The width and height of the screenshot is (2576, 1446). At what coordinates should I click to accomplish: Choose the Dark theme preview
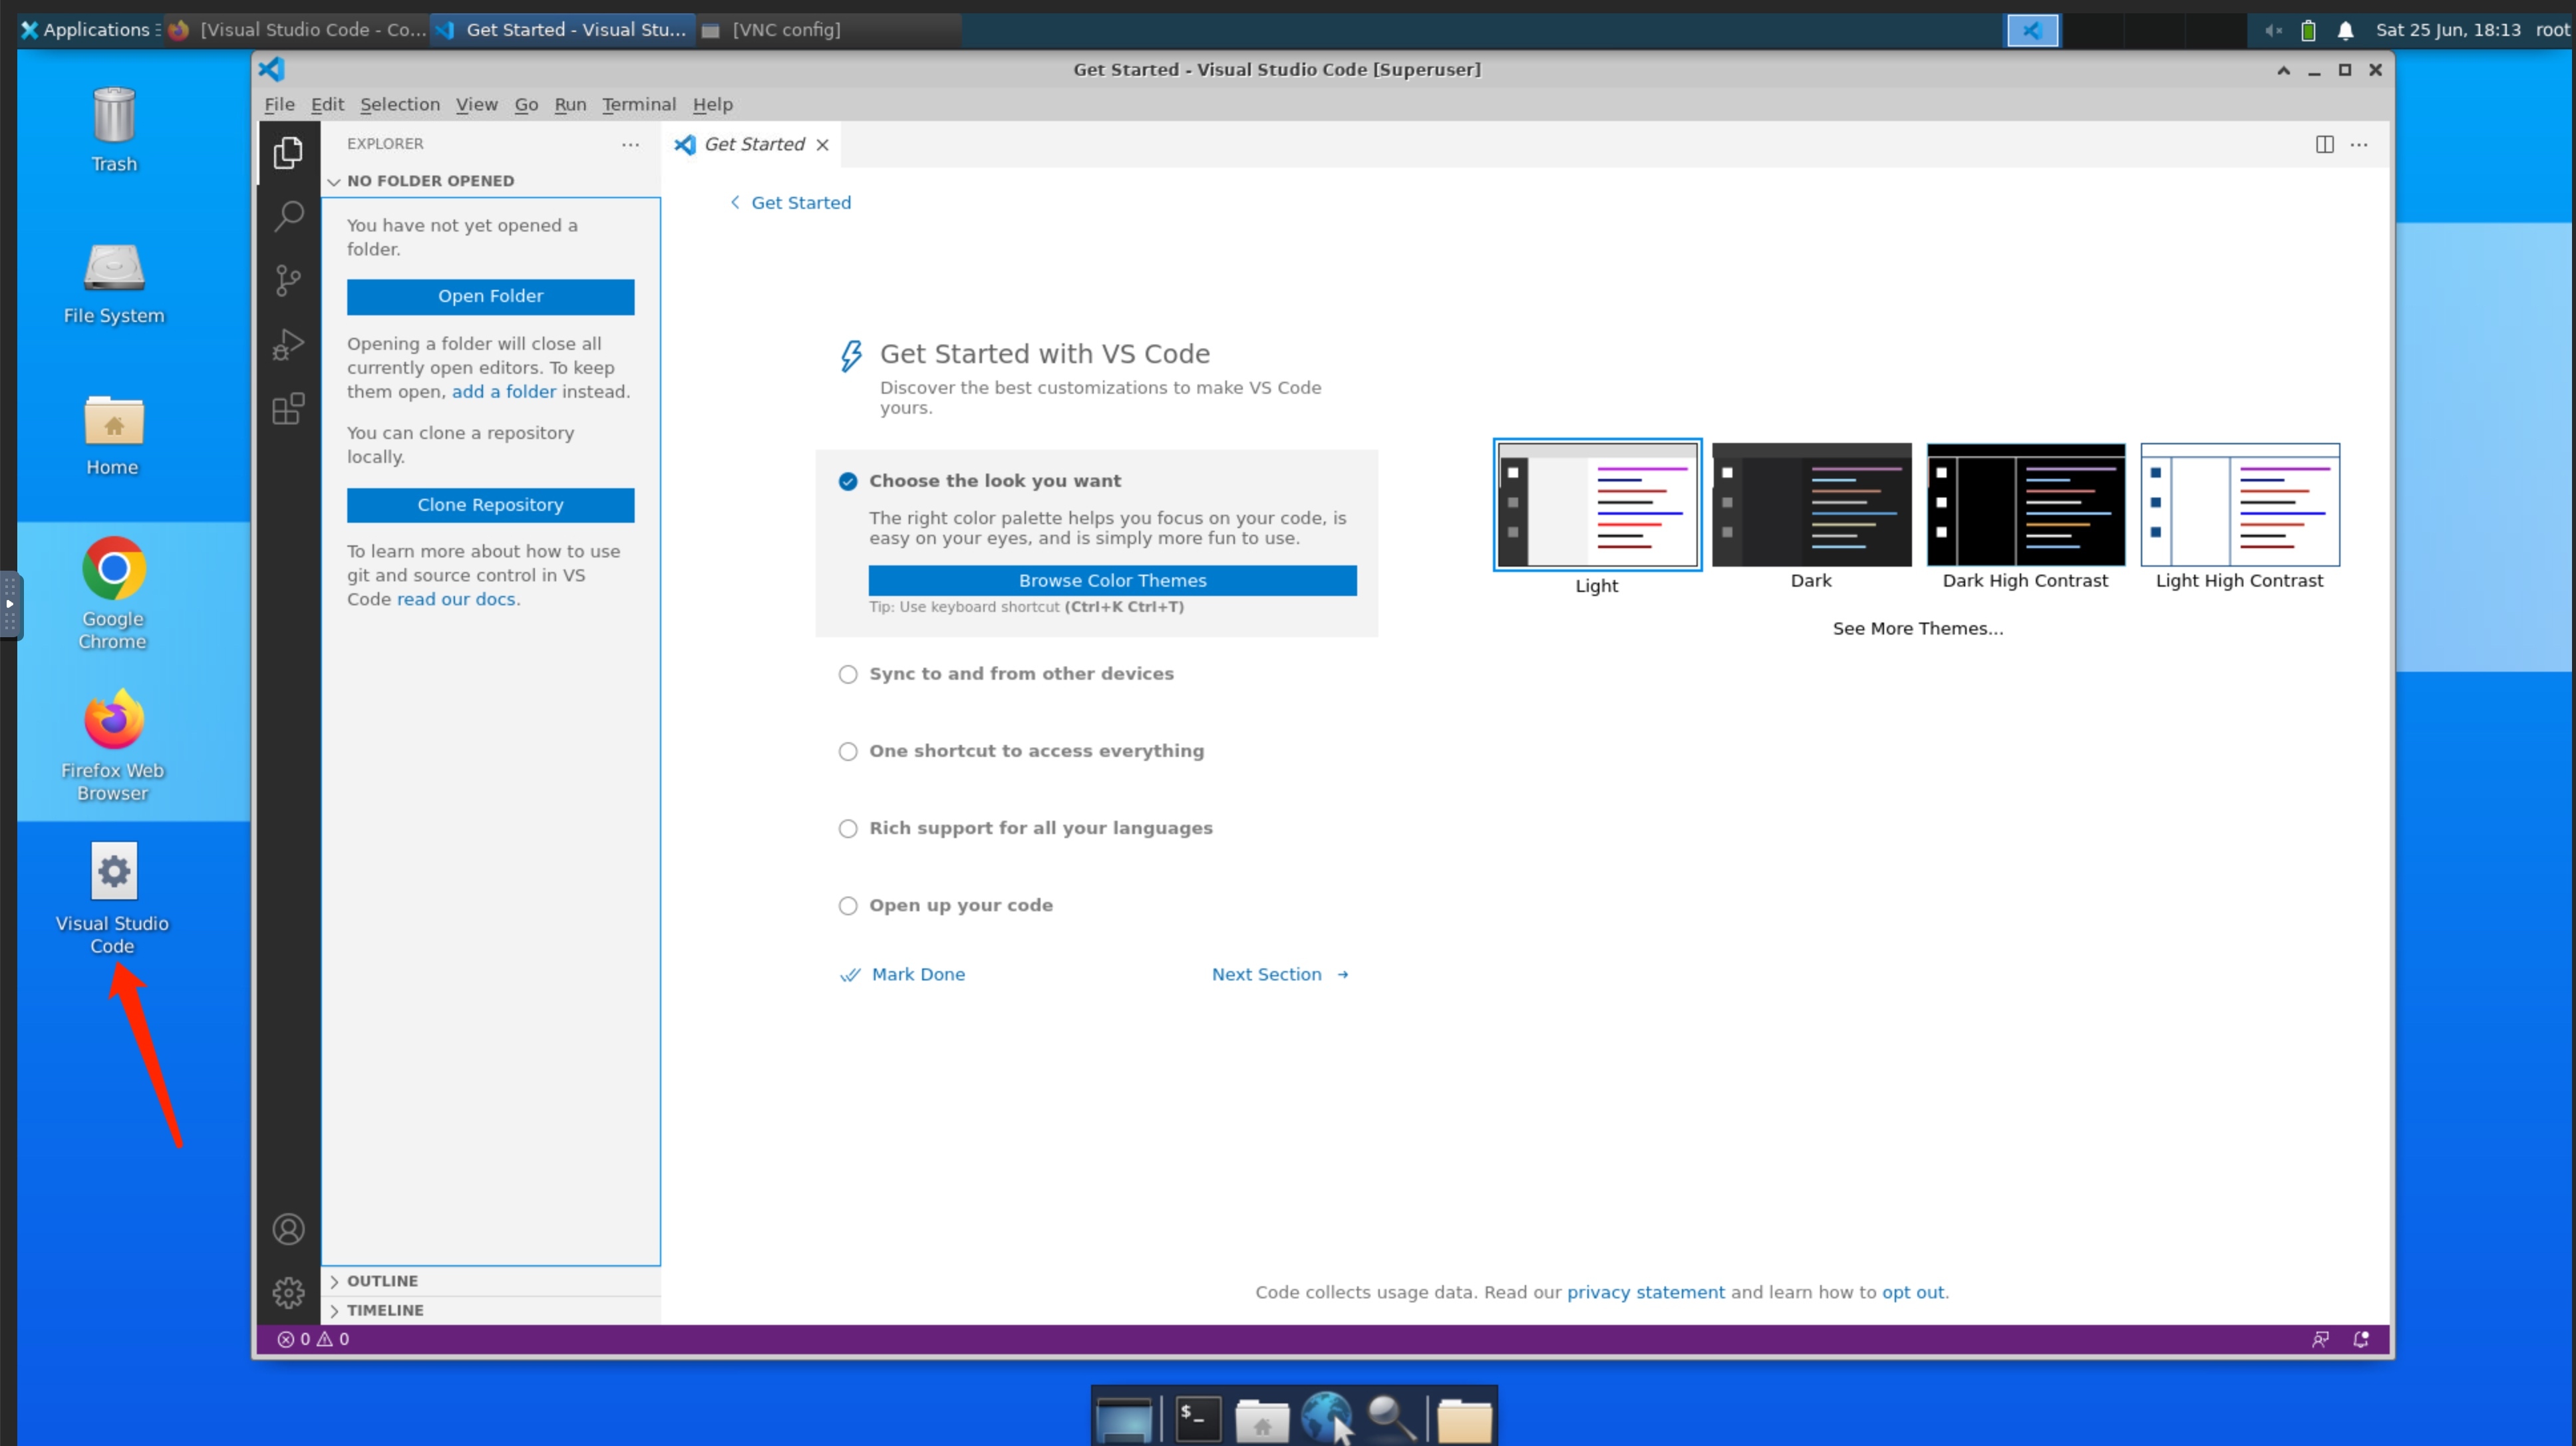click(x=1811, y=505)
